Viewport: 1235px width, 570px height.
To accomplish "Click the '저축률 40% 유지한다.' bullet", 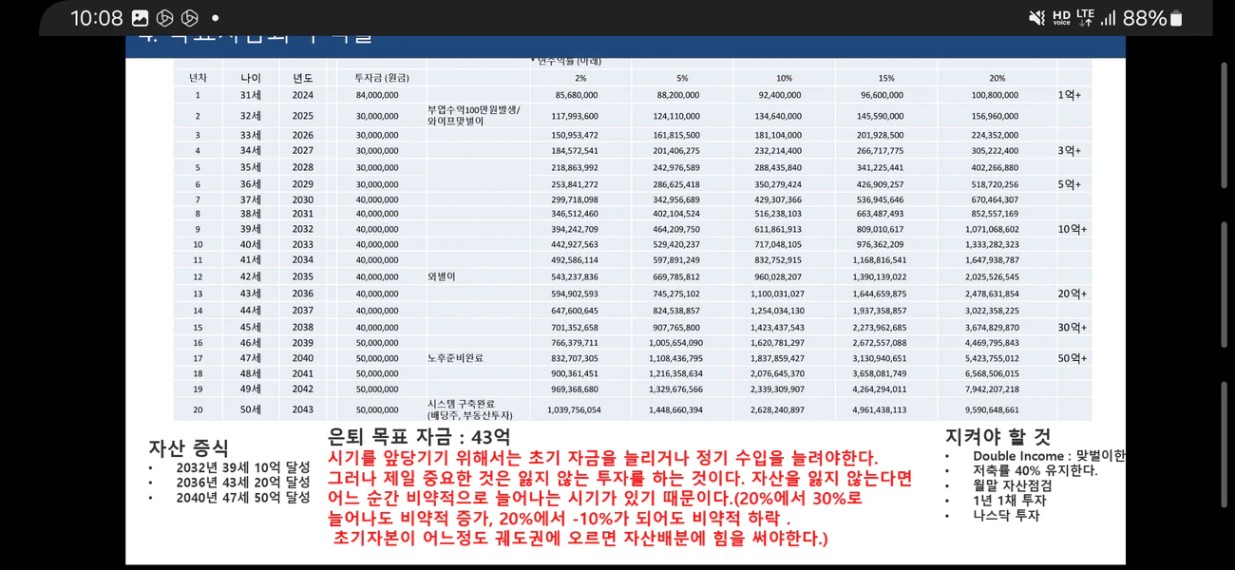I will [x=1035, y=471].
